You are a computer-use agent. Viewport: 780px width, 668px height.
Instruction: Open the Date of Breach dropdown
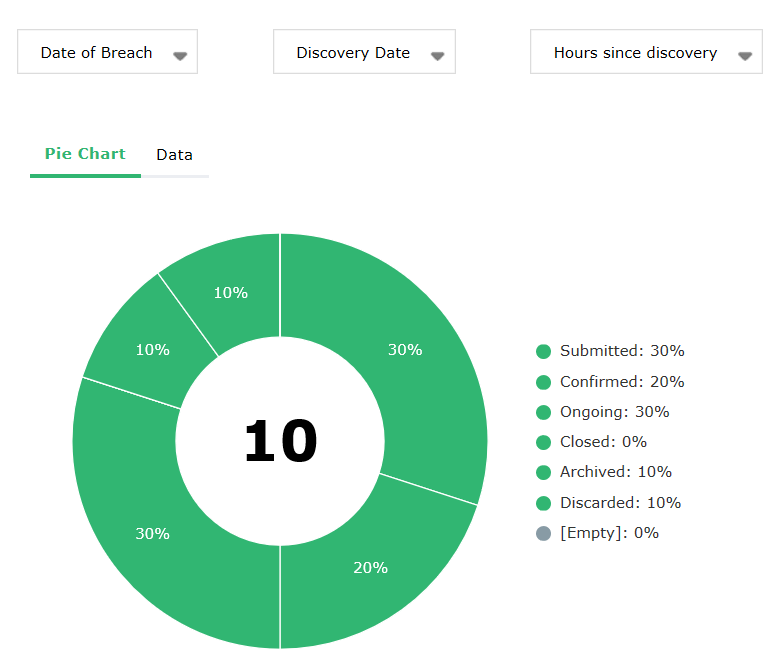(107, 52)
